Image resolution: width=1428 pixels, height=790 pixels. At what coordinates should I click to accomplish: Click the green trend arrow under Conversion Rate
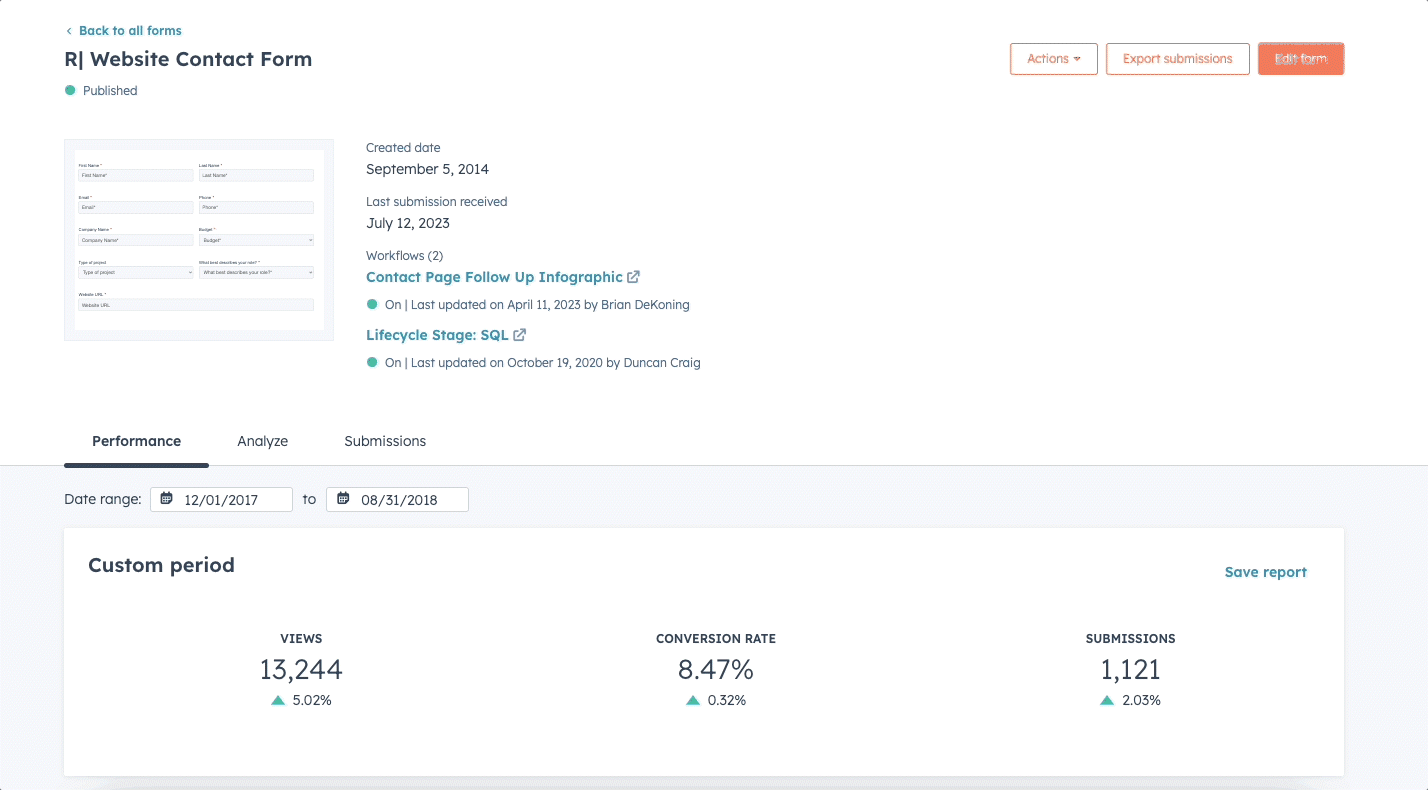[691, 700]
